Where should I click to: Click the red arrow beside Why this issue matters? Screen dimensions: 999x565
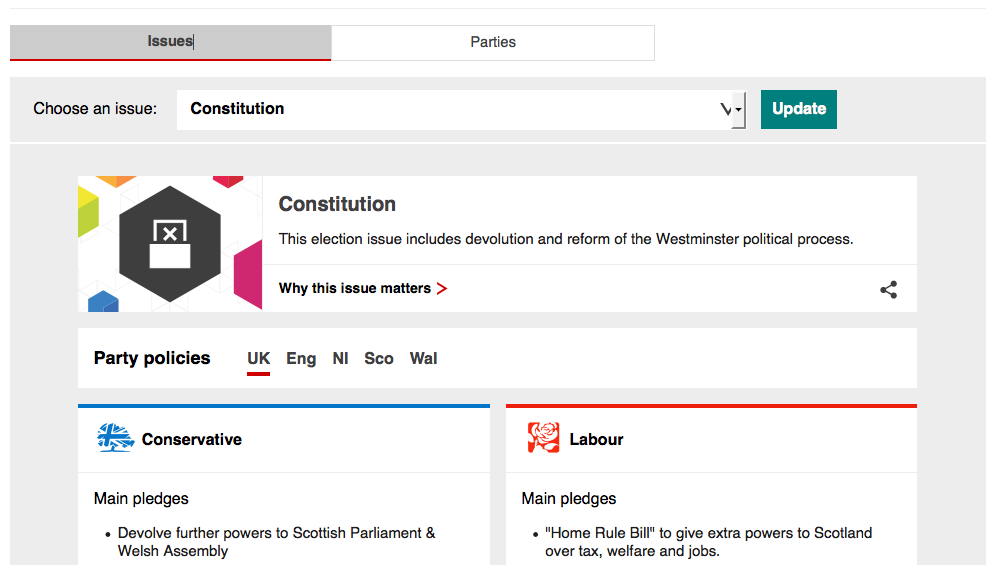point(442,289)
